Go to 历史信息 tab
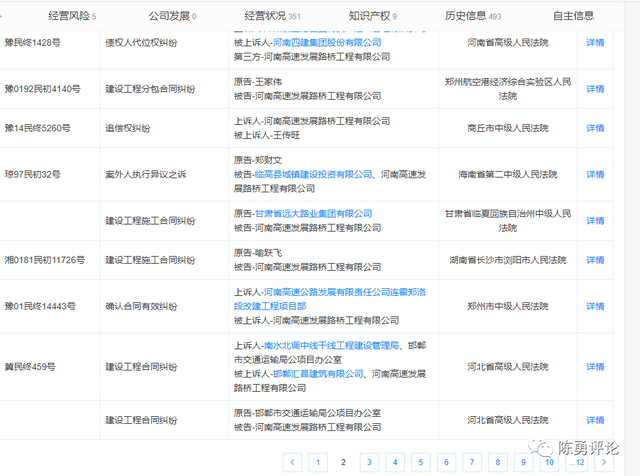Image resolution: width=640 pixels, height=476 pixels. [x=473, y=16]
